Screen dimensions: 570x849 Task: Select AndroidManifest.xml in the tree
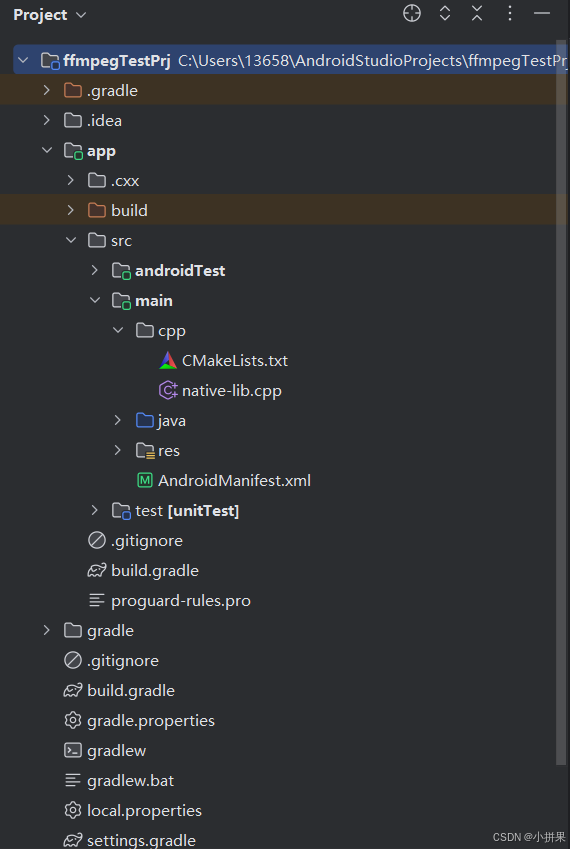click(x=234, y=480)
